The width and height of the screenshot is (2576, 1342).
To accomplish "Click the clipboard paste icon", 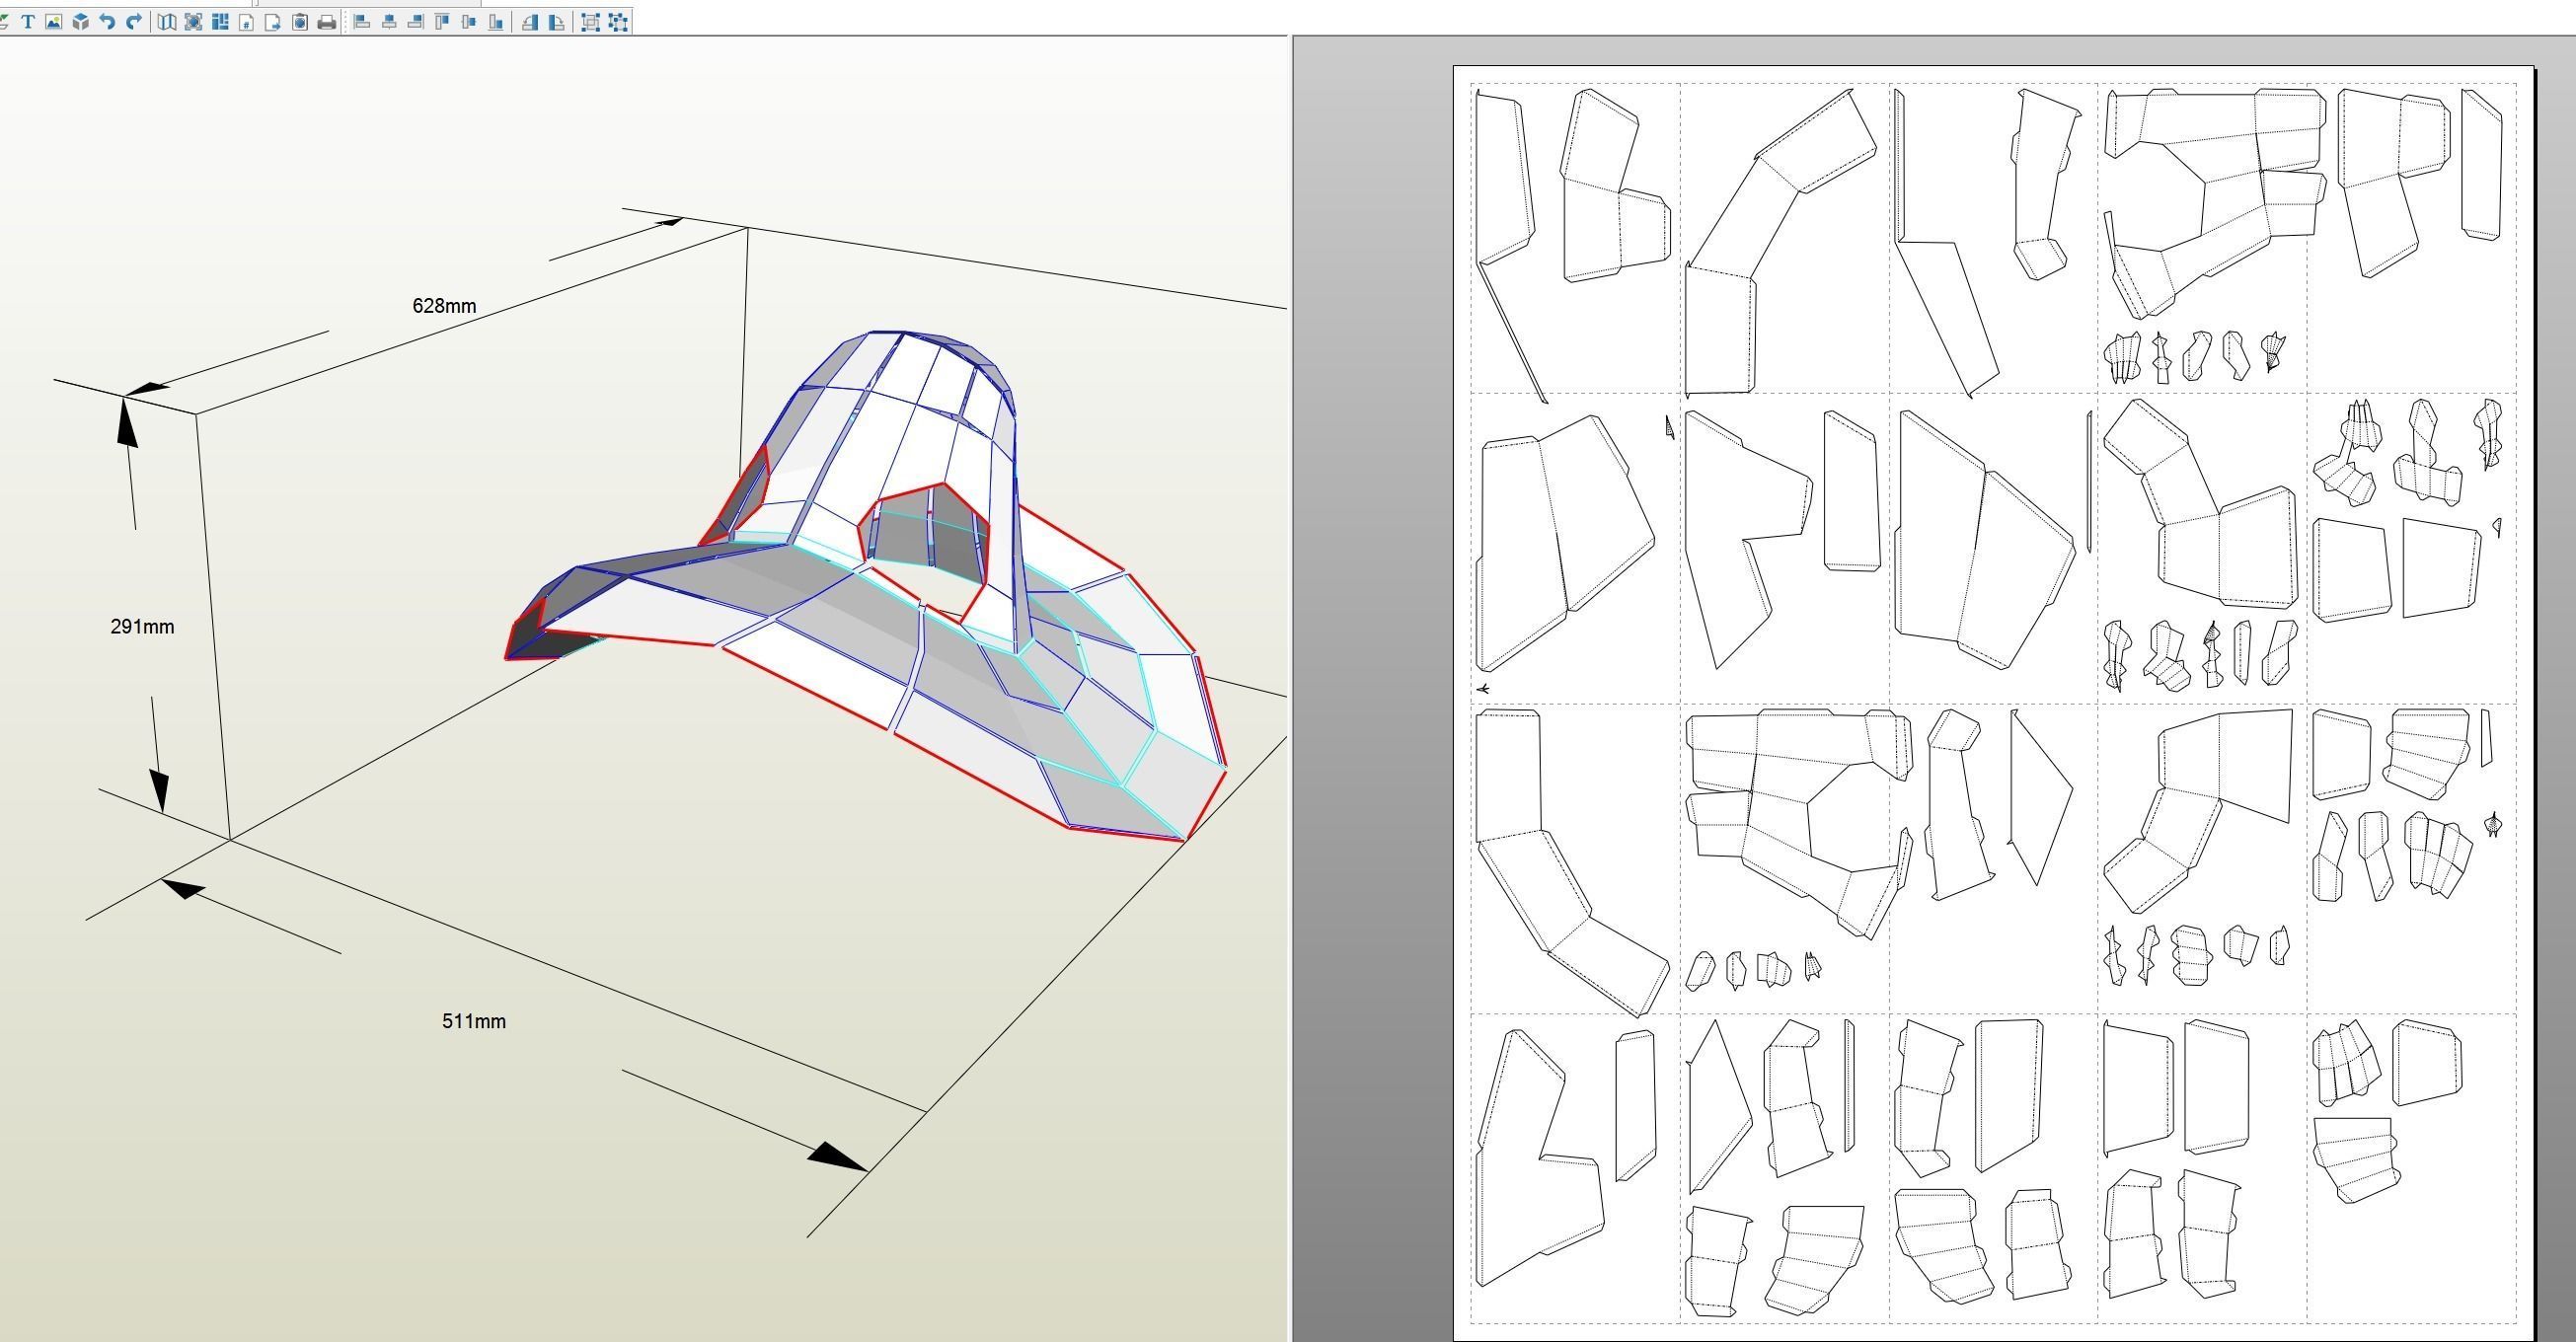I will [299, 21].
